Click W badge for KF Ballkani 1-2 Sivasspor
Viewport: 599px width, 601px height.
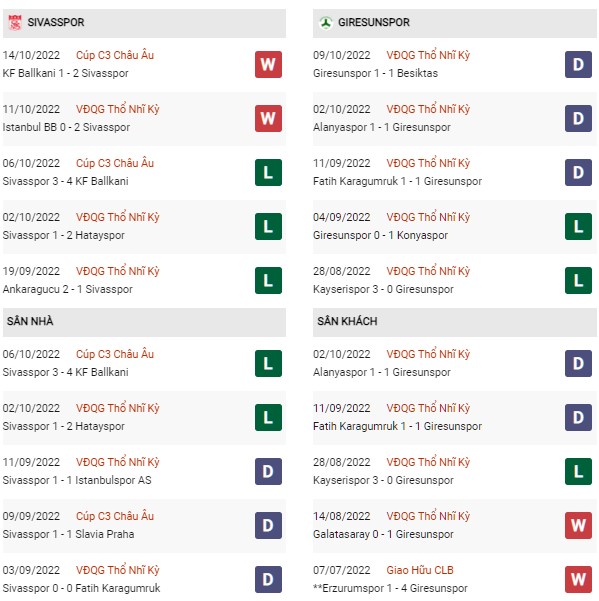coord(268,64)
